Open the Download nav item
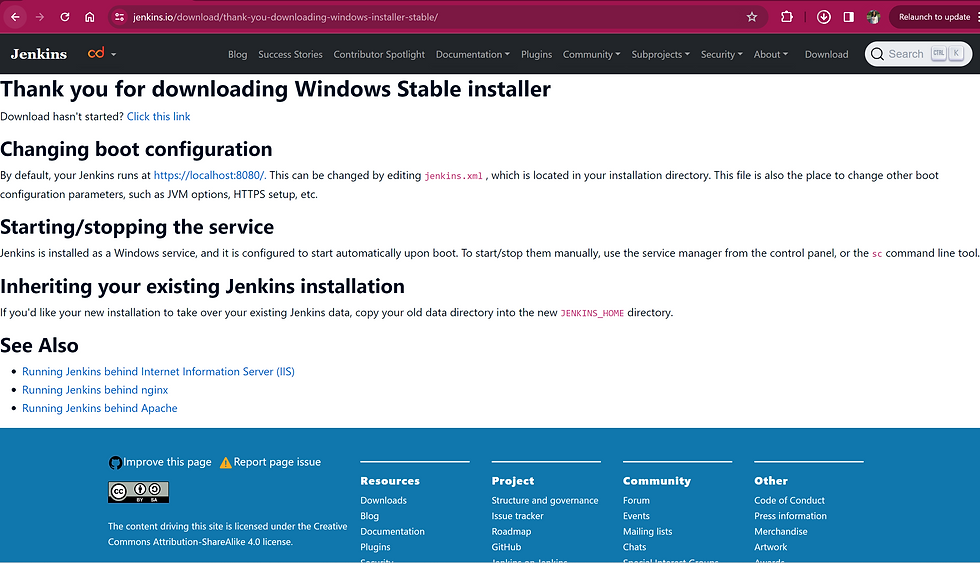 point(826,54)
